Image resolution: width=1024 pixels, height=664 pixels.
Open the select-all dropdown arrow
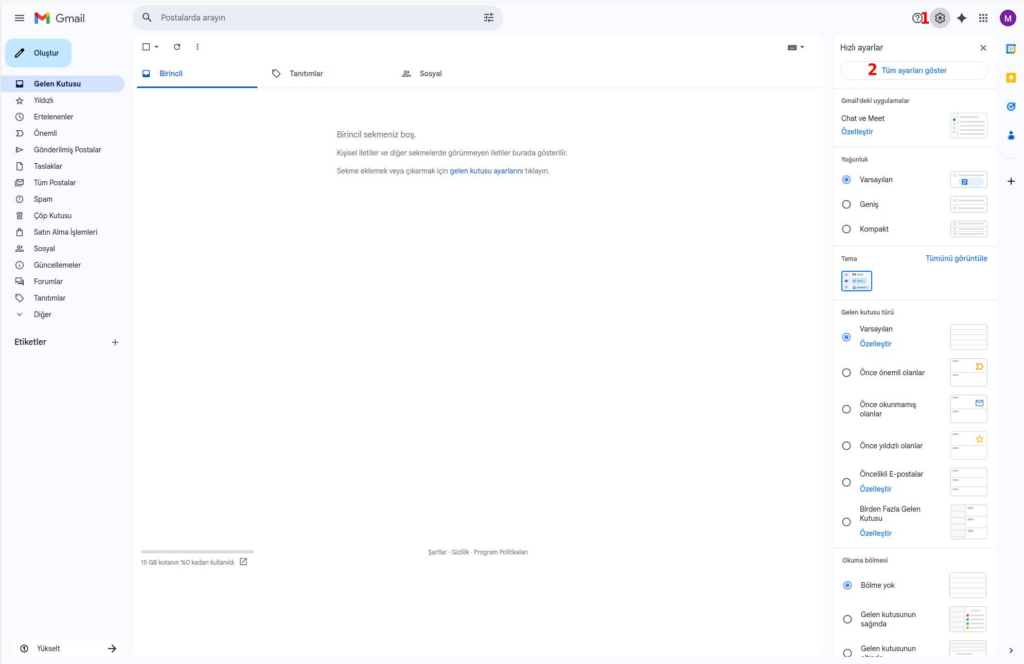[156, 47]
